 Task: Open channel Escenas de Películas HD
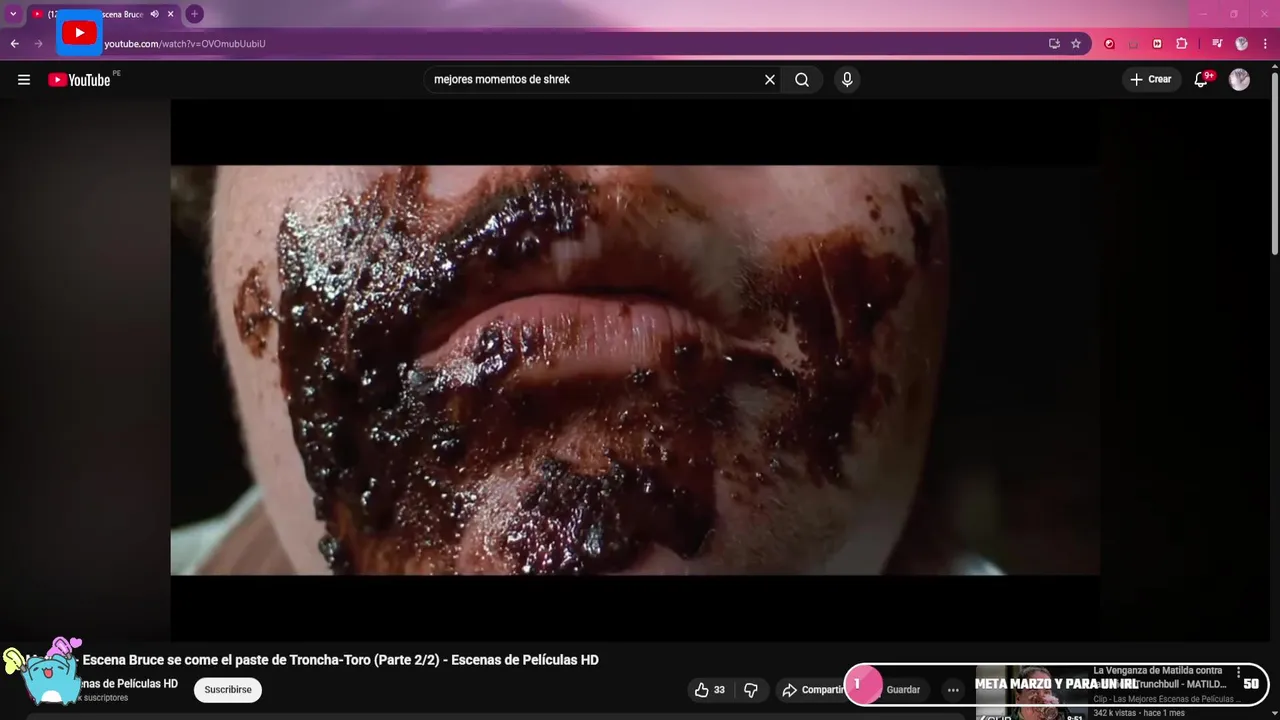tap(128, 684)
